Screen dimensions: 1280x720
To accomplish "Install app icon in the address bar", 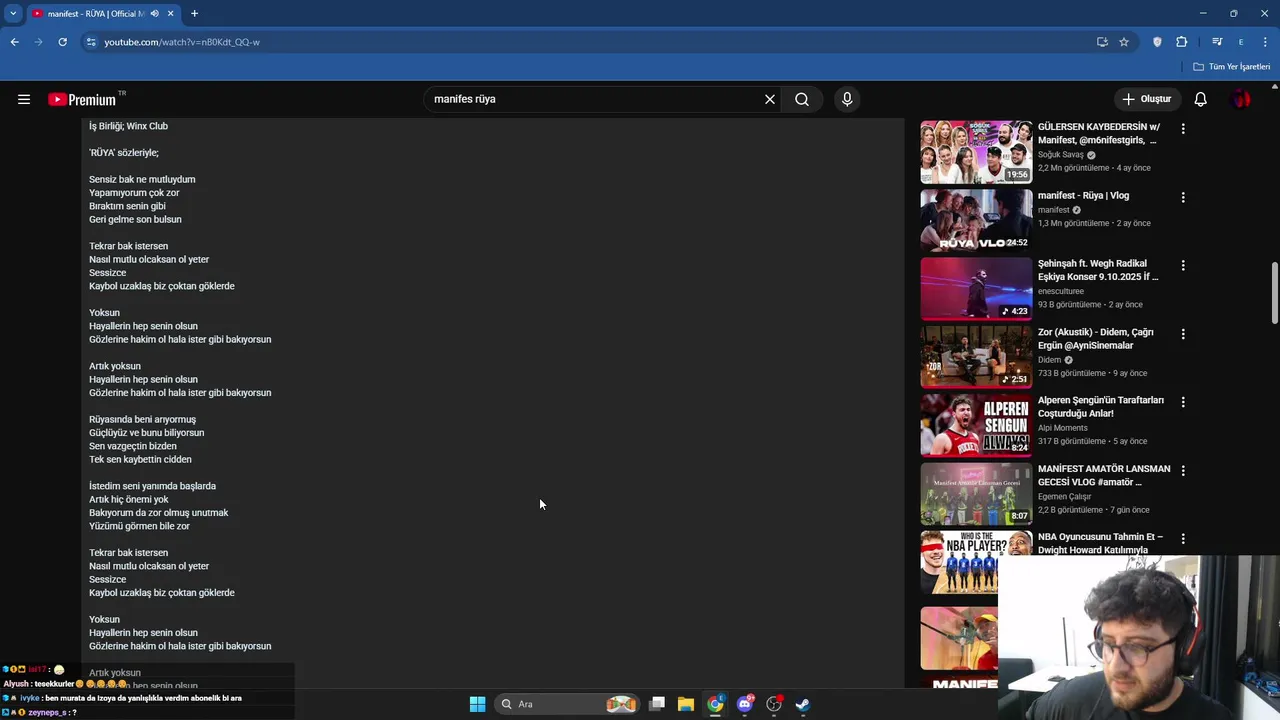I will 1102,42.
